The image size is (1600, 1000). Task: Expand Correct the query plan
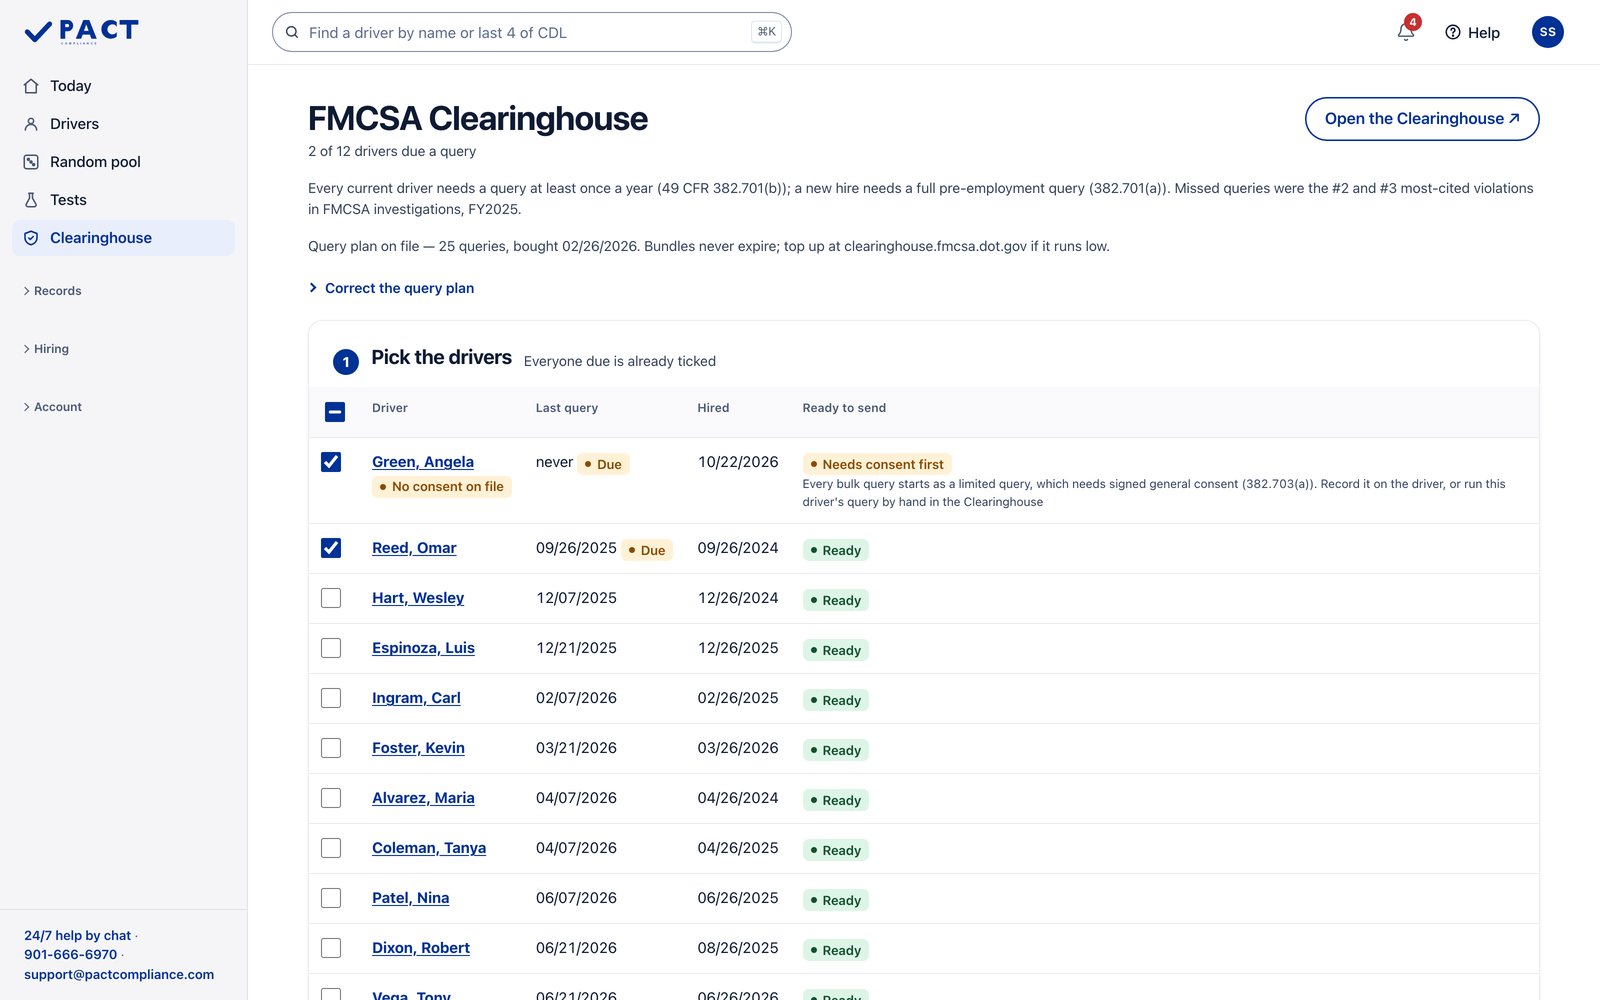click(391, 288)
